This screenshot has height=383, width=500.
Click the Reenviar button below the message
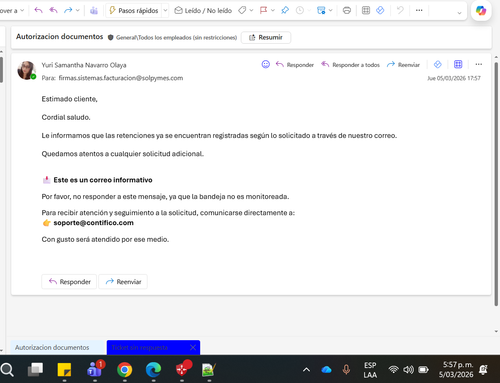[x=123, y=282]
